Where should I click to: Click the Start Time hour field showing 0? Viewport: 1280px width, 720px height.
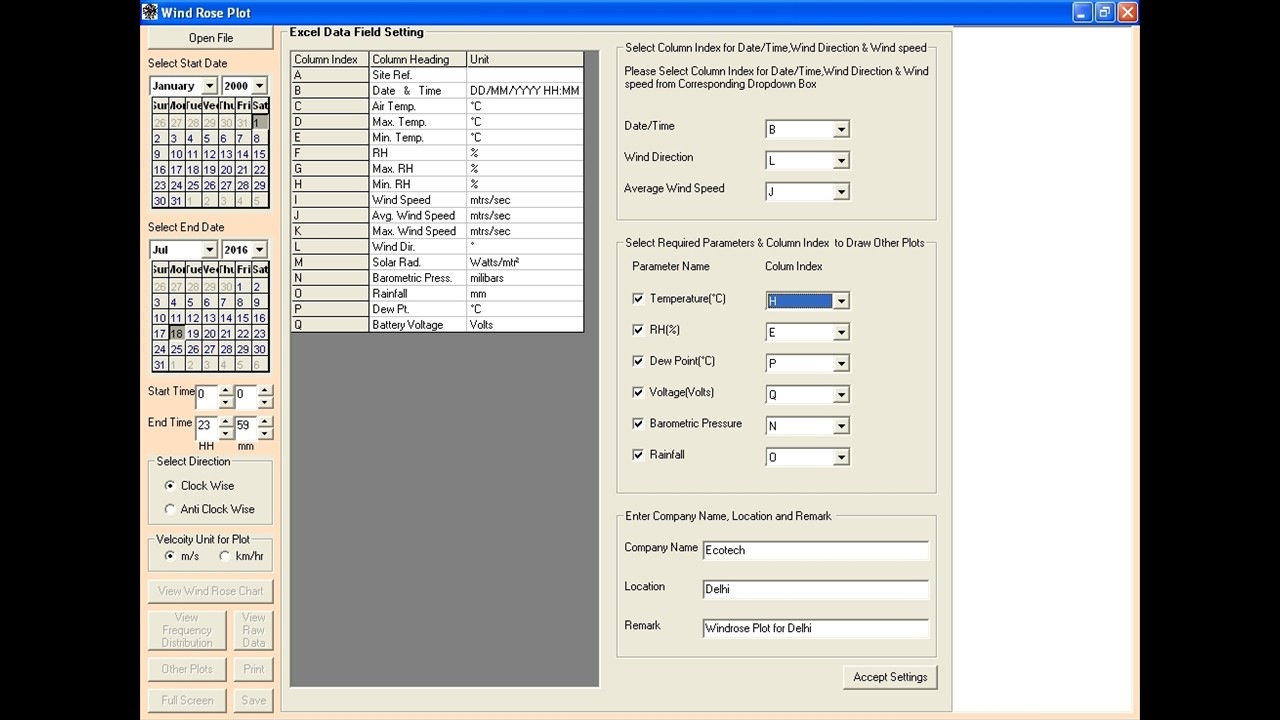point(206,396)
